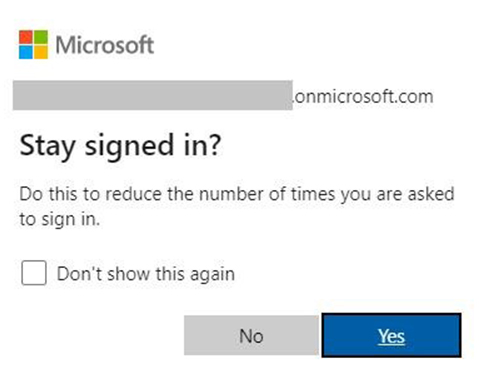
Task: Click the underlined Yes text label
Action: tap(391, 336)
